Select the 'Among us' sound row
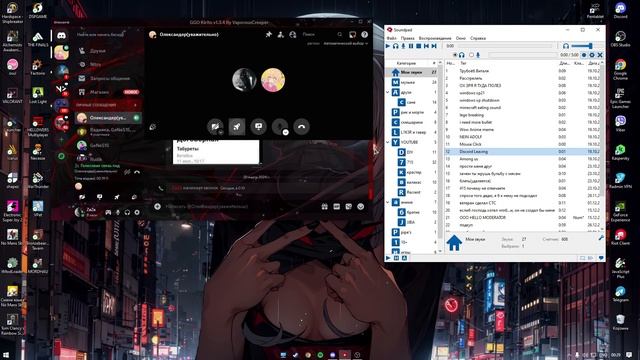This screenshot has width=640, height=360. click(522, 159)
